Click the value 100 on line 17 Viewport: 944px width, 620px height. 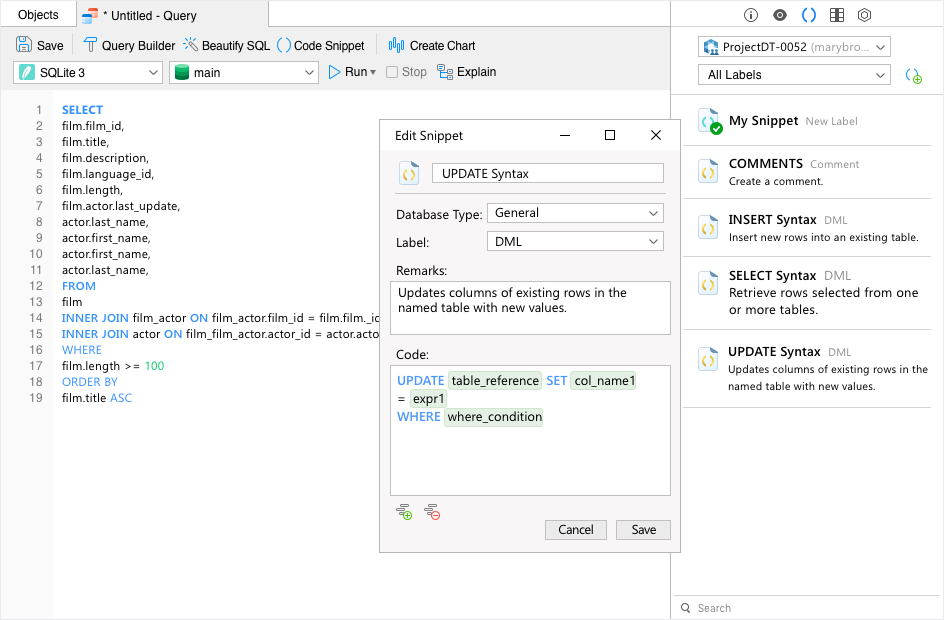point(154,366)
